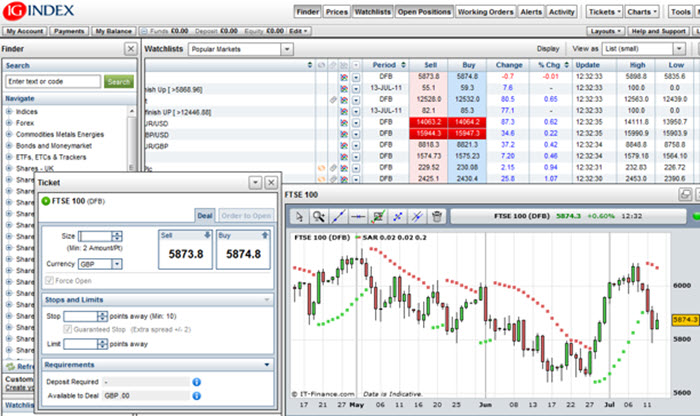The height and width of the screenshot is (416, 700).
Task: Close the Finder panel
Action: point(131,49)
